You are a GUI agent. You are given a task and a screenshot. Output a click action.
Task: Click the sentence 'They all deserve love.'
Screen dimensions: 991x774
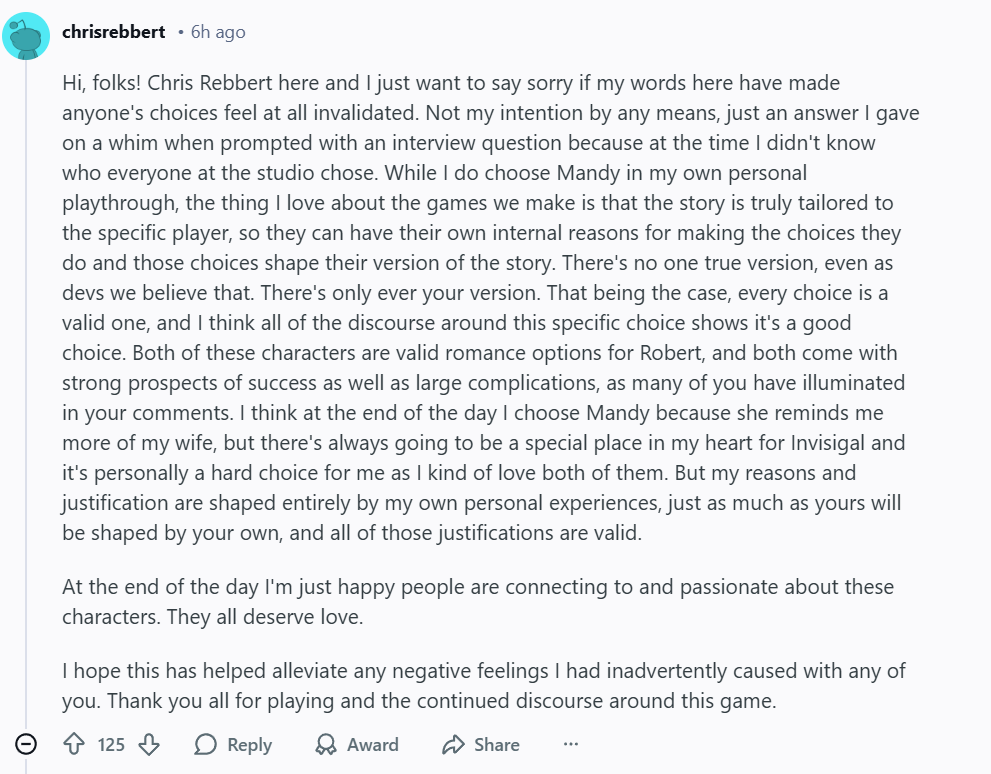coord(265,617)
